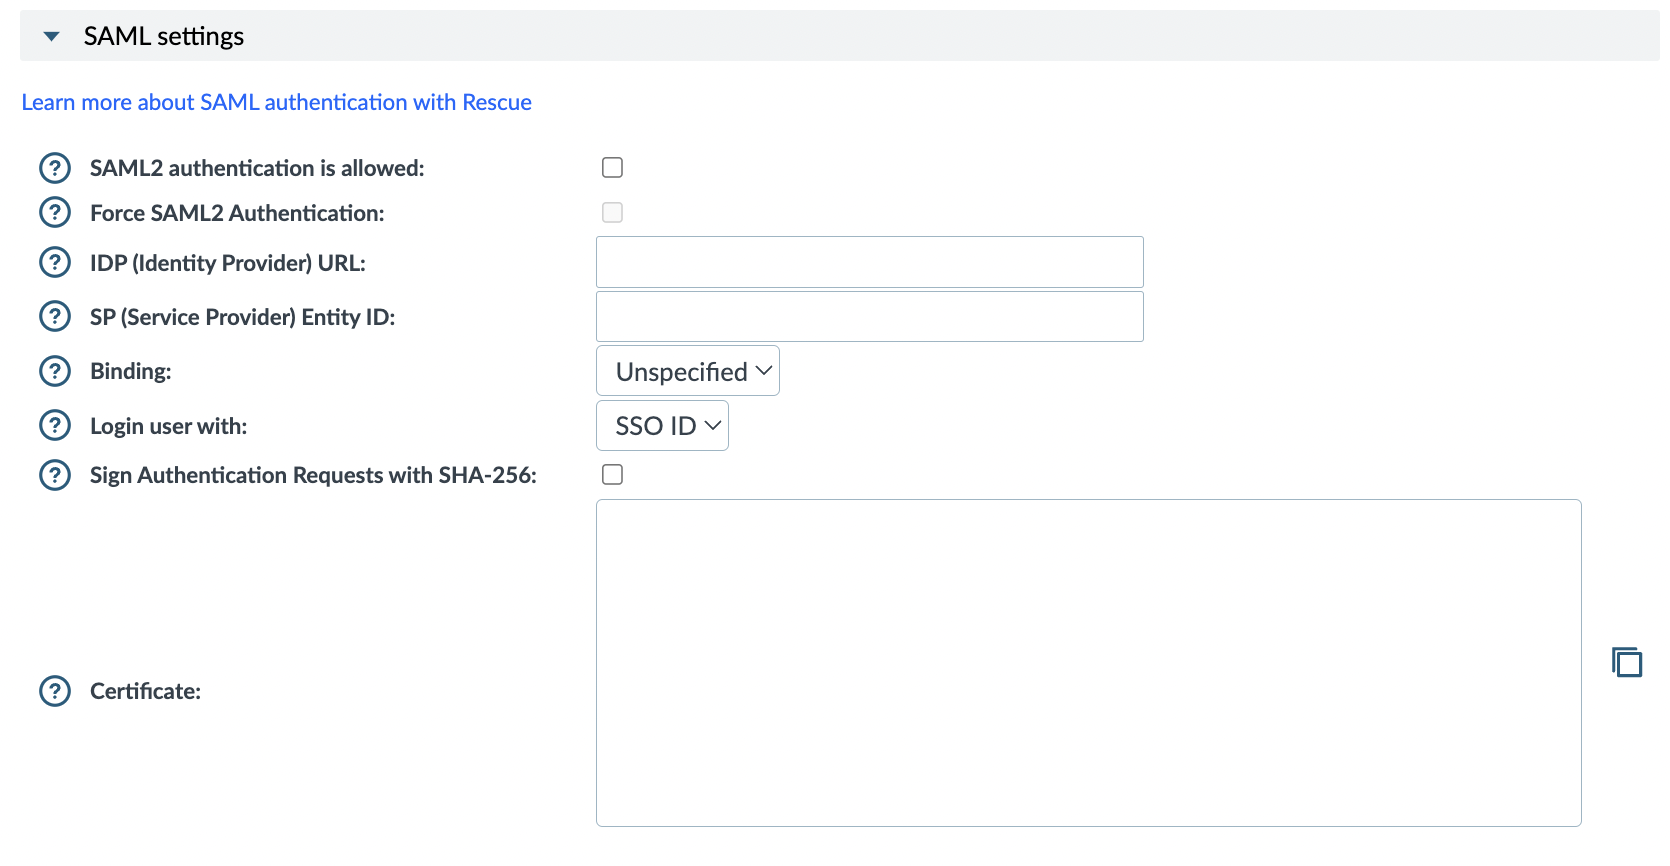The image size is (1670, 866).
Task: Show help for Sign Authentication Requests SHA-256
Action: (55, 475)
